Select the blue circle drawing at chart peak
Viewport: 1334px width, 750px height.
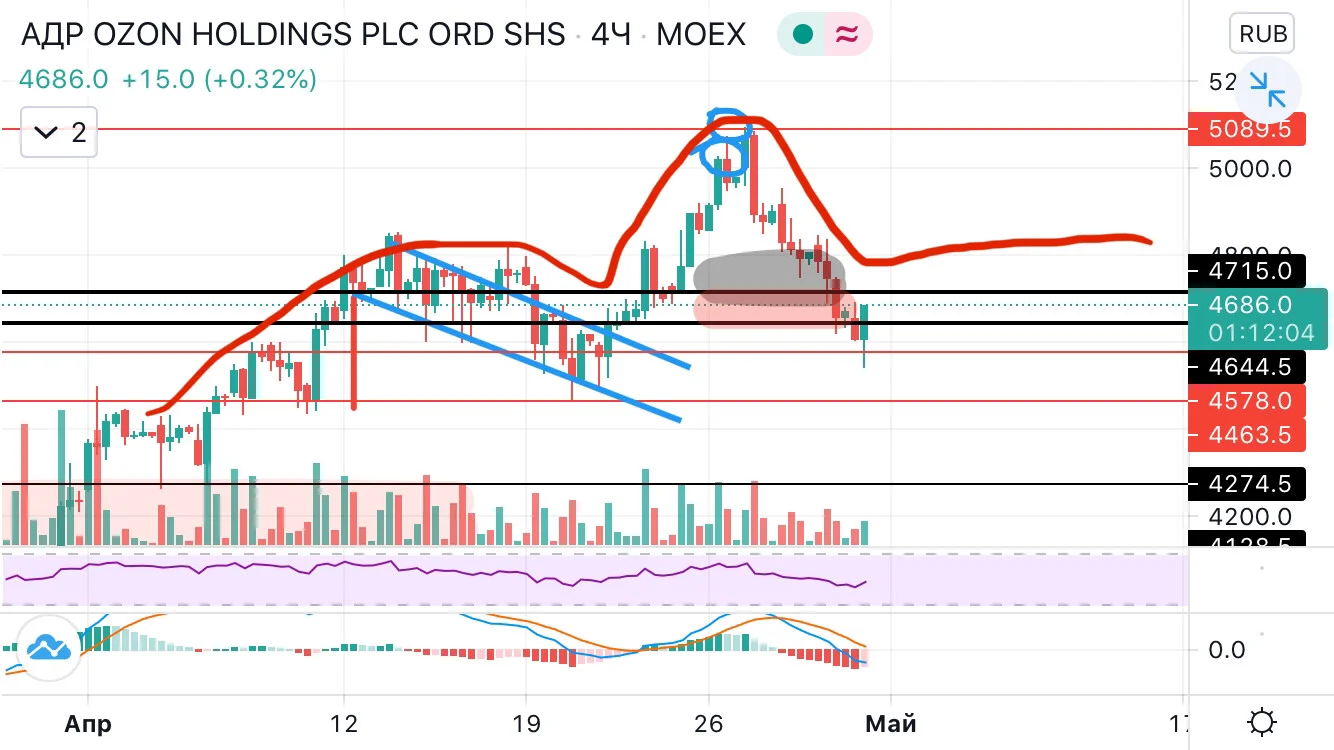pyautogui.click(x=724, y=142)
